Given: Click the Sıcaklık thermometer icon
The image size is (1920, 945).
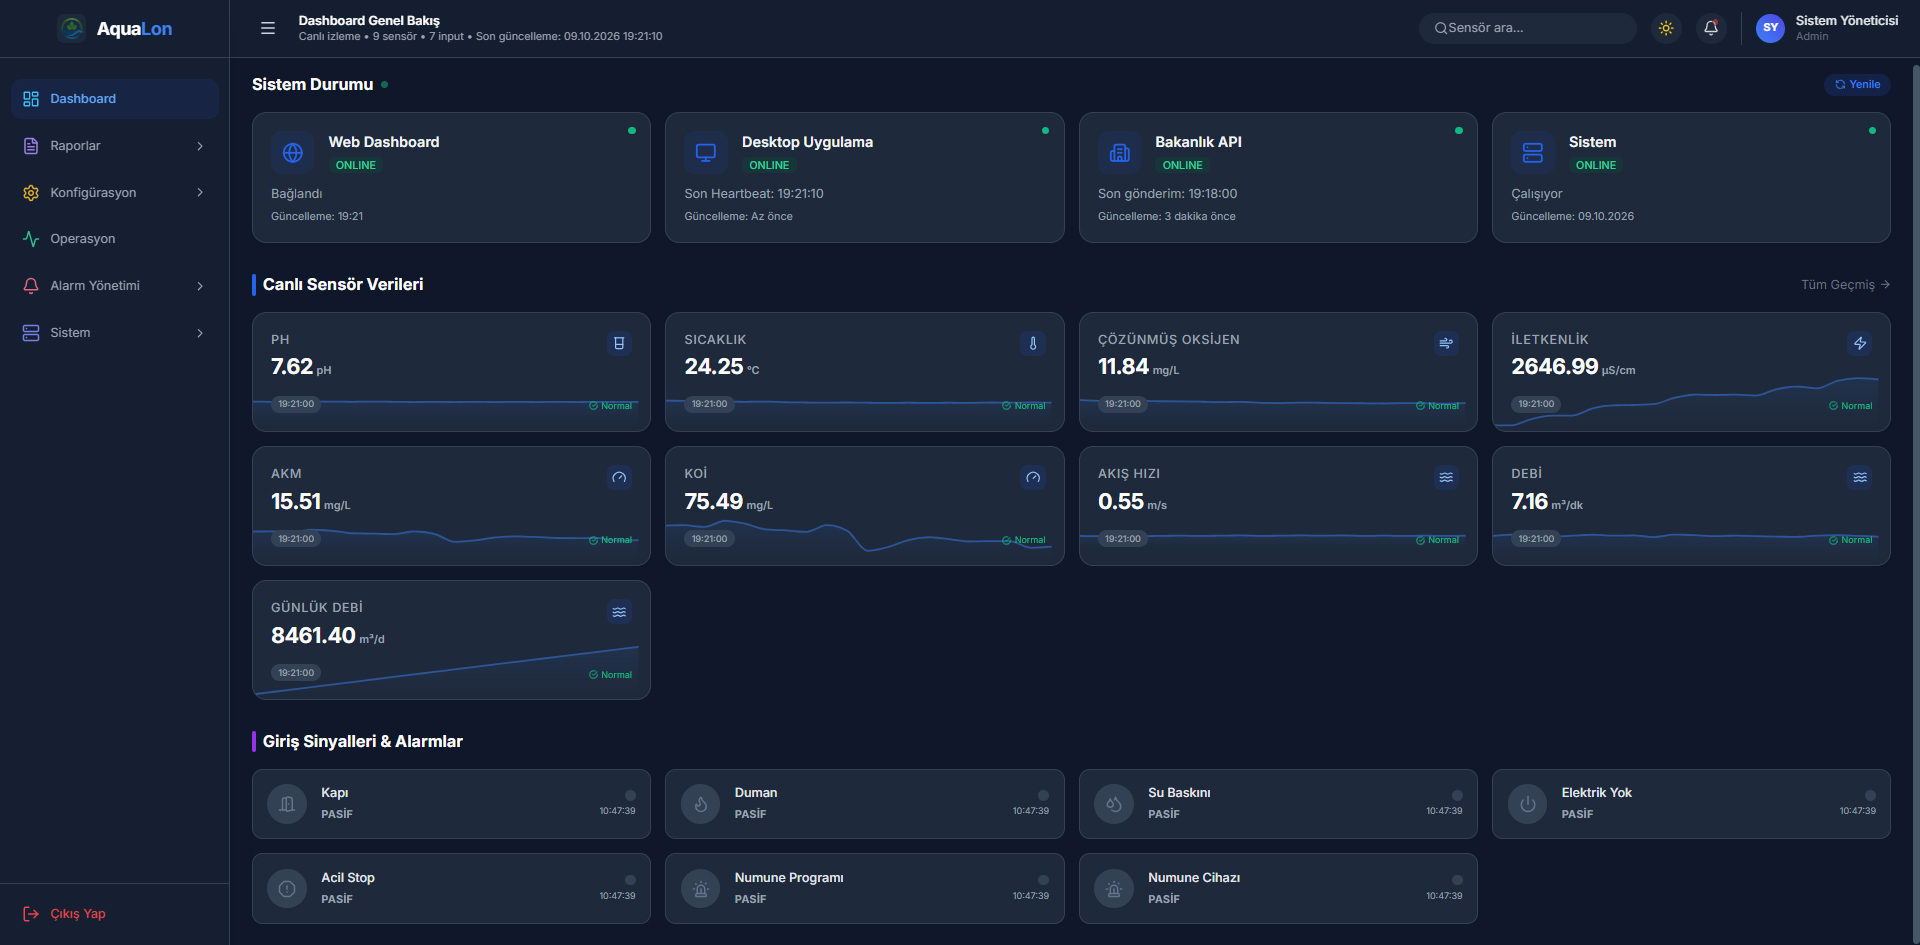Looking at the screenshot, I should (1033, 343).
